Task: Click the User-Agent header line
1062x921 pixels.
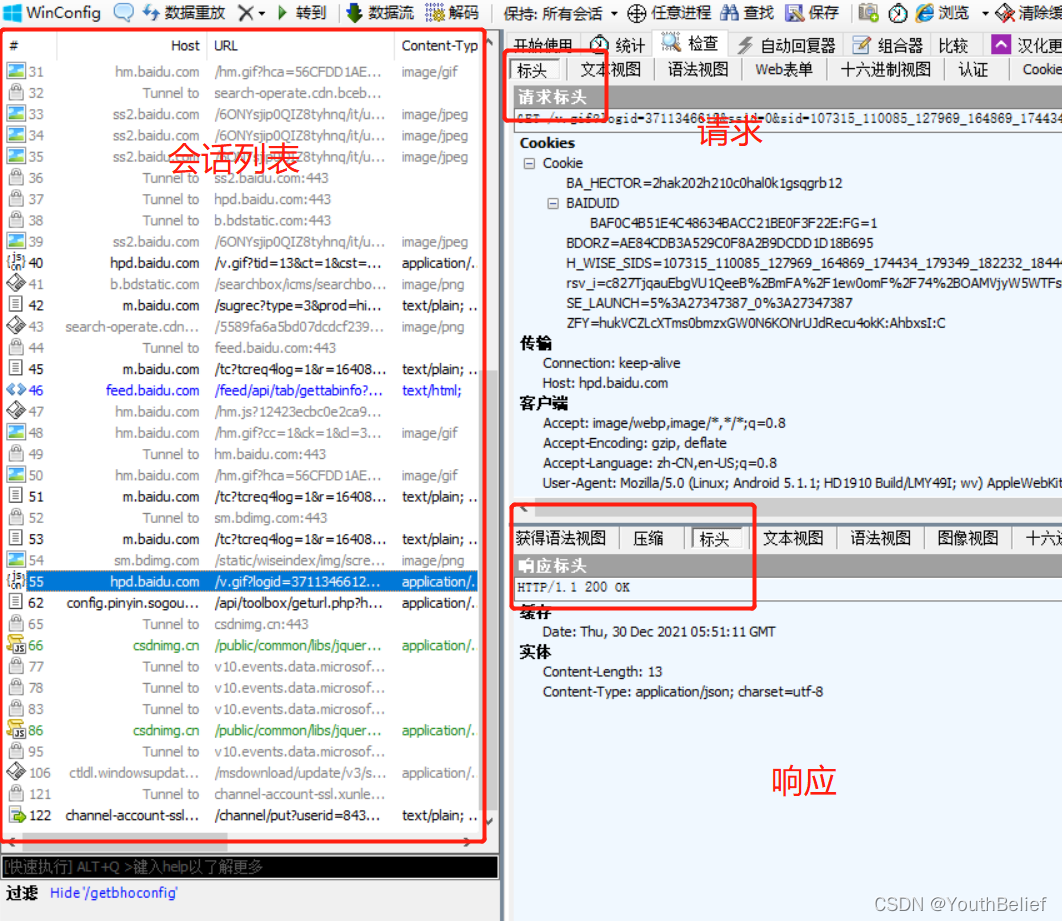Action: click(801, 483)
